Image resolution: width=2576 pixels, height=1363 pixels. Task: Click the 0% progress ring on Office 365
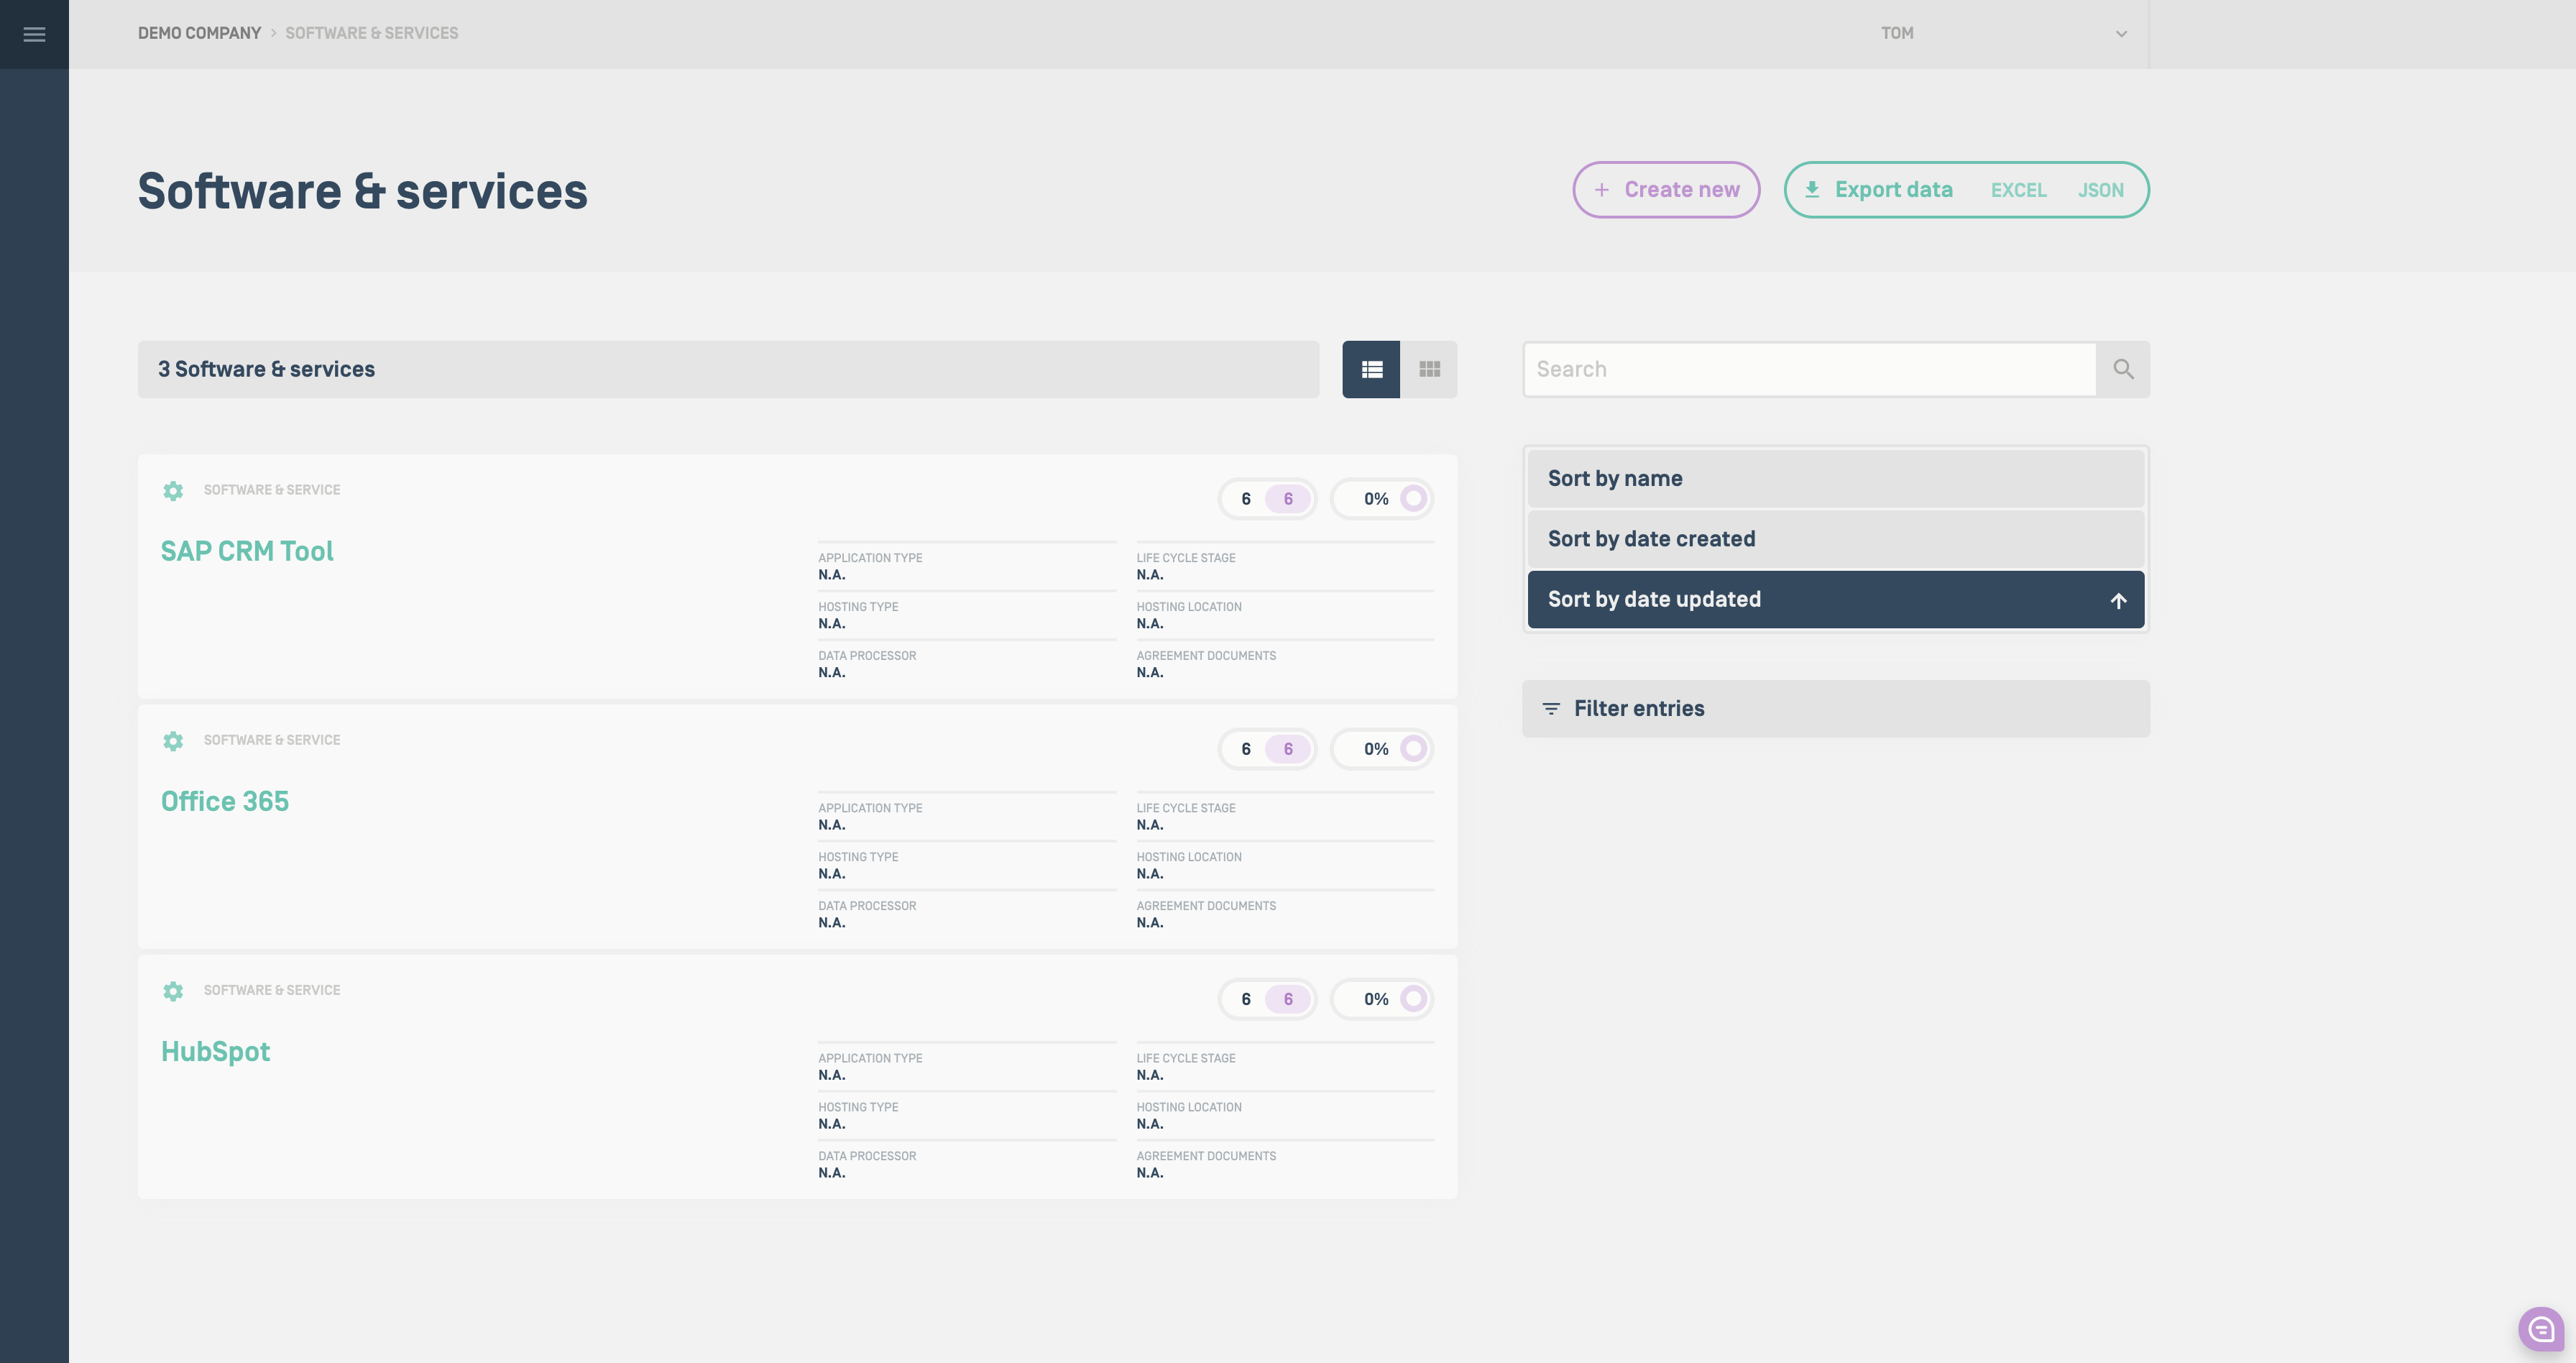point(1413,748)
